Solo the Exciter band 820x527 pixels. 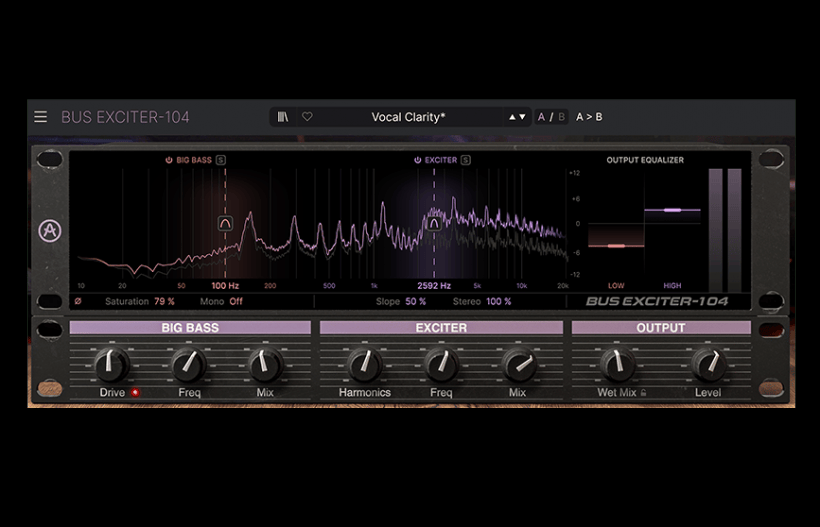(465, 160)
